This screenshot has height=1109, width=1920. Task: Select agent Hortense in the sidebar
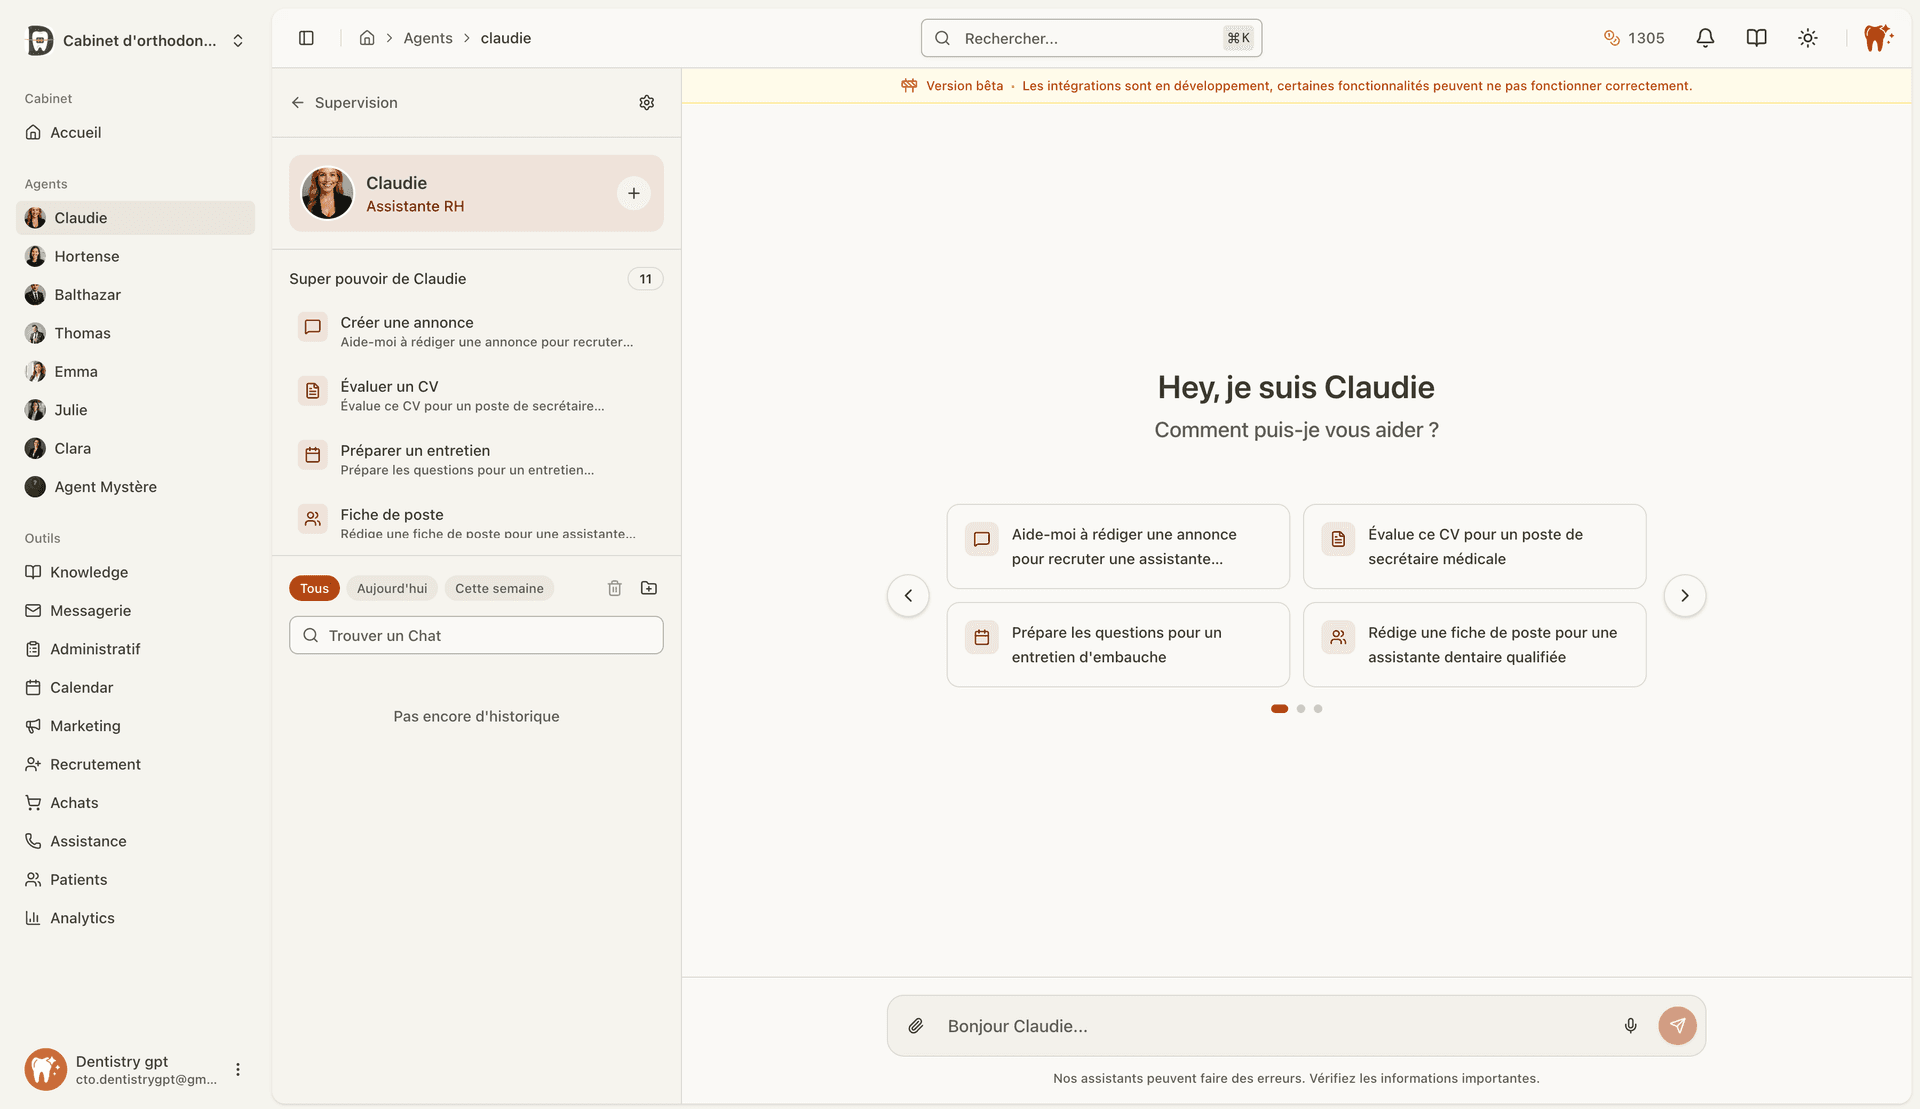click(x=85, y=255)
